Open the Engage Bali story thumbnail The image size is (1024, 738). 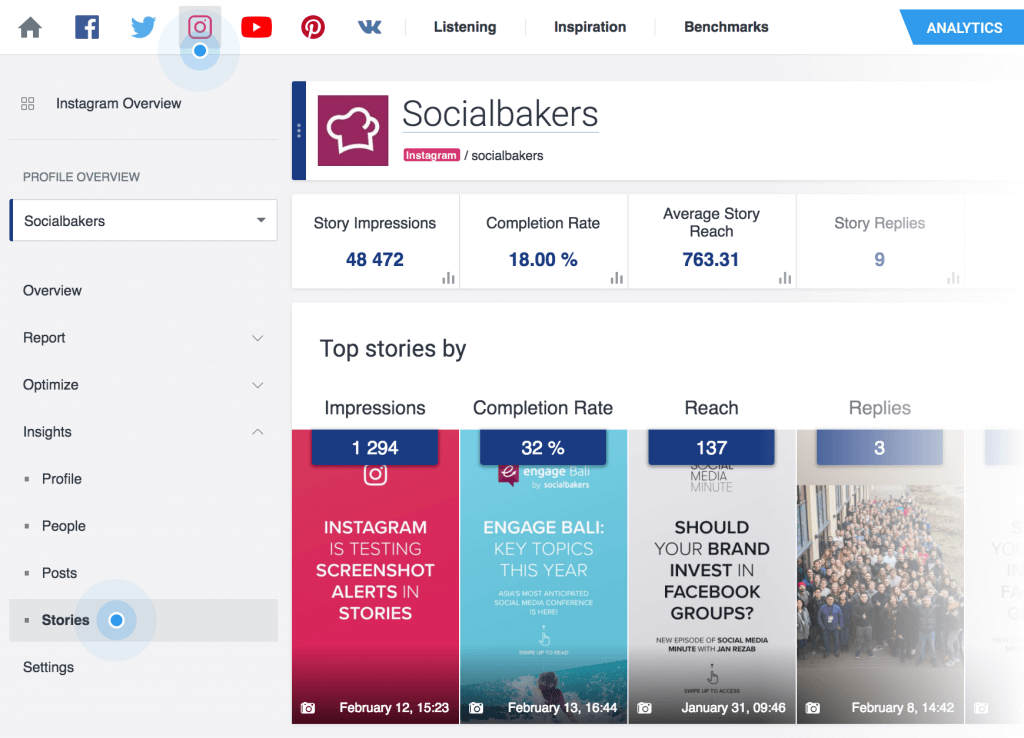(x=544, y=577)
